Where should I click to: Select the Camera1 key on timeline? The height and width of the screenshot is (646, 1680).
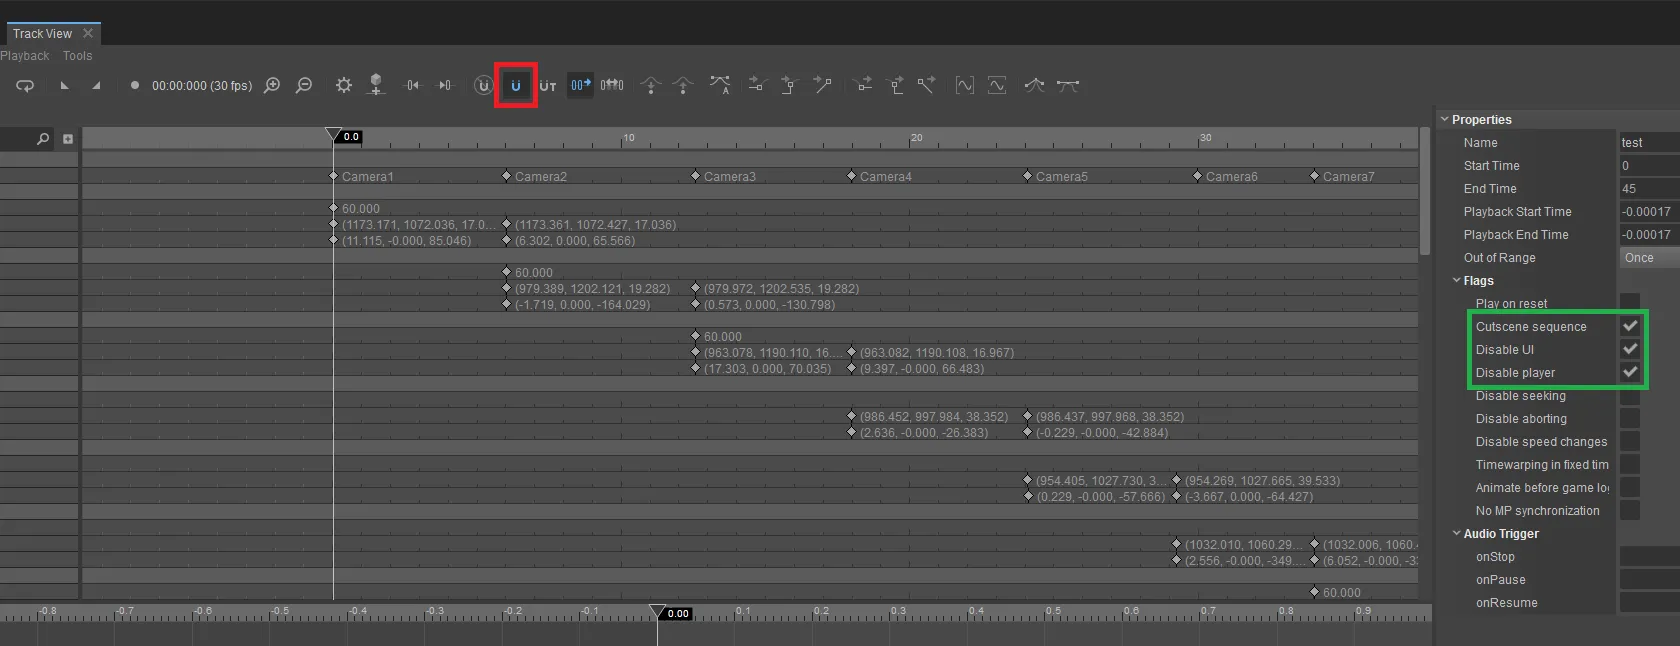(334, 176)
